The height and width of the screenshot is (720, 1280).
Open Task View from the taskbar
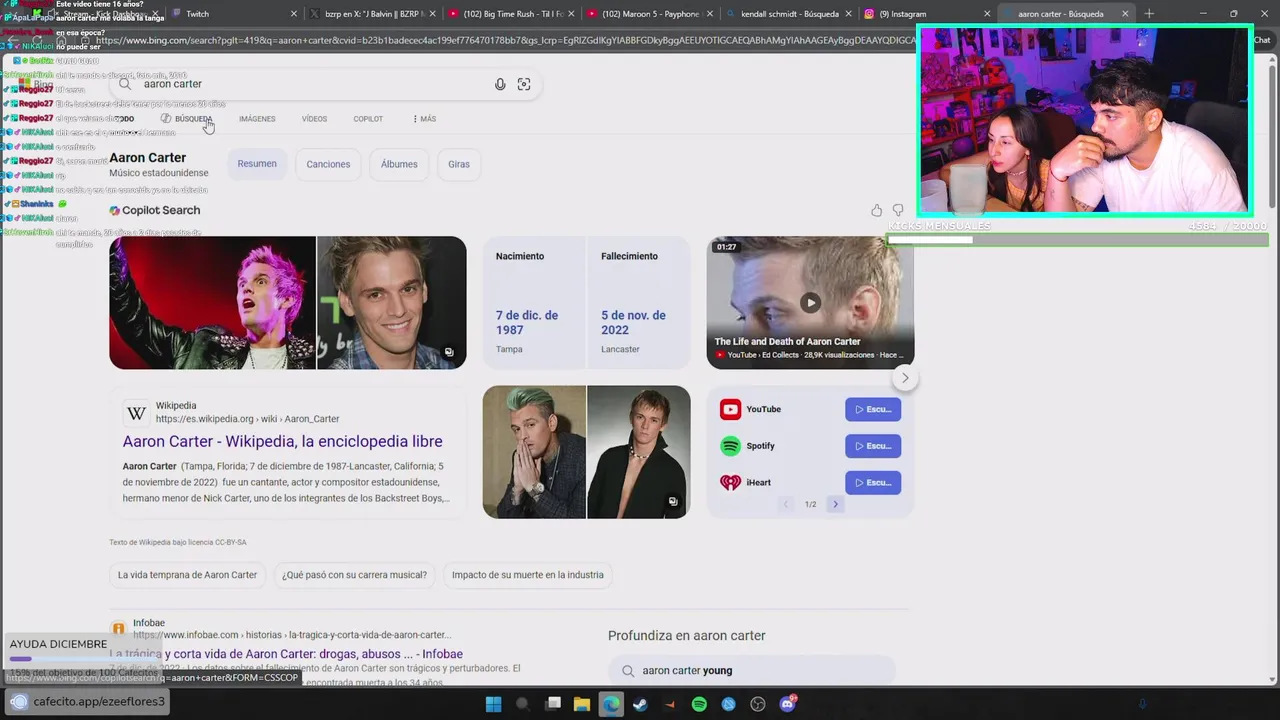pos(552,704)
